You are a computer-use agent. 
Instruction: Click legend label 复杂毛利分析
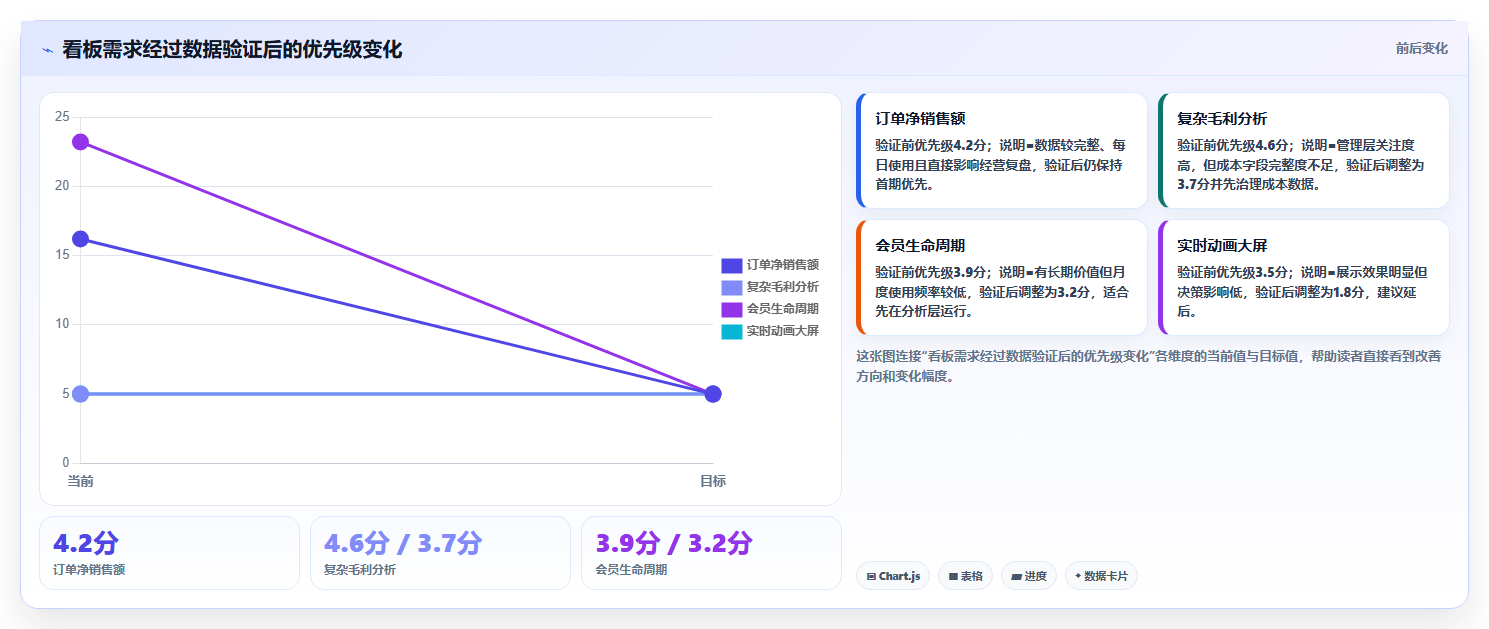pyautogui.click(x=783, y=287)
